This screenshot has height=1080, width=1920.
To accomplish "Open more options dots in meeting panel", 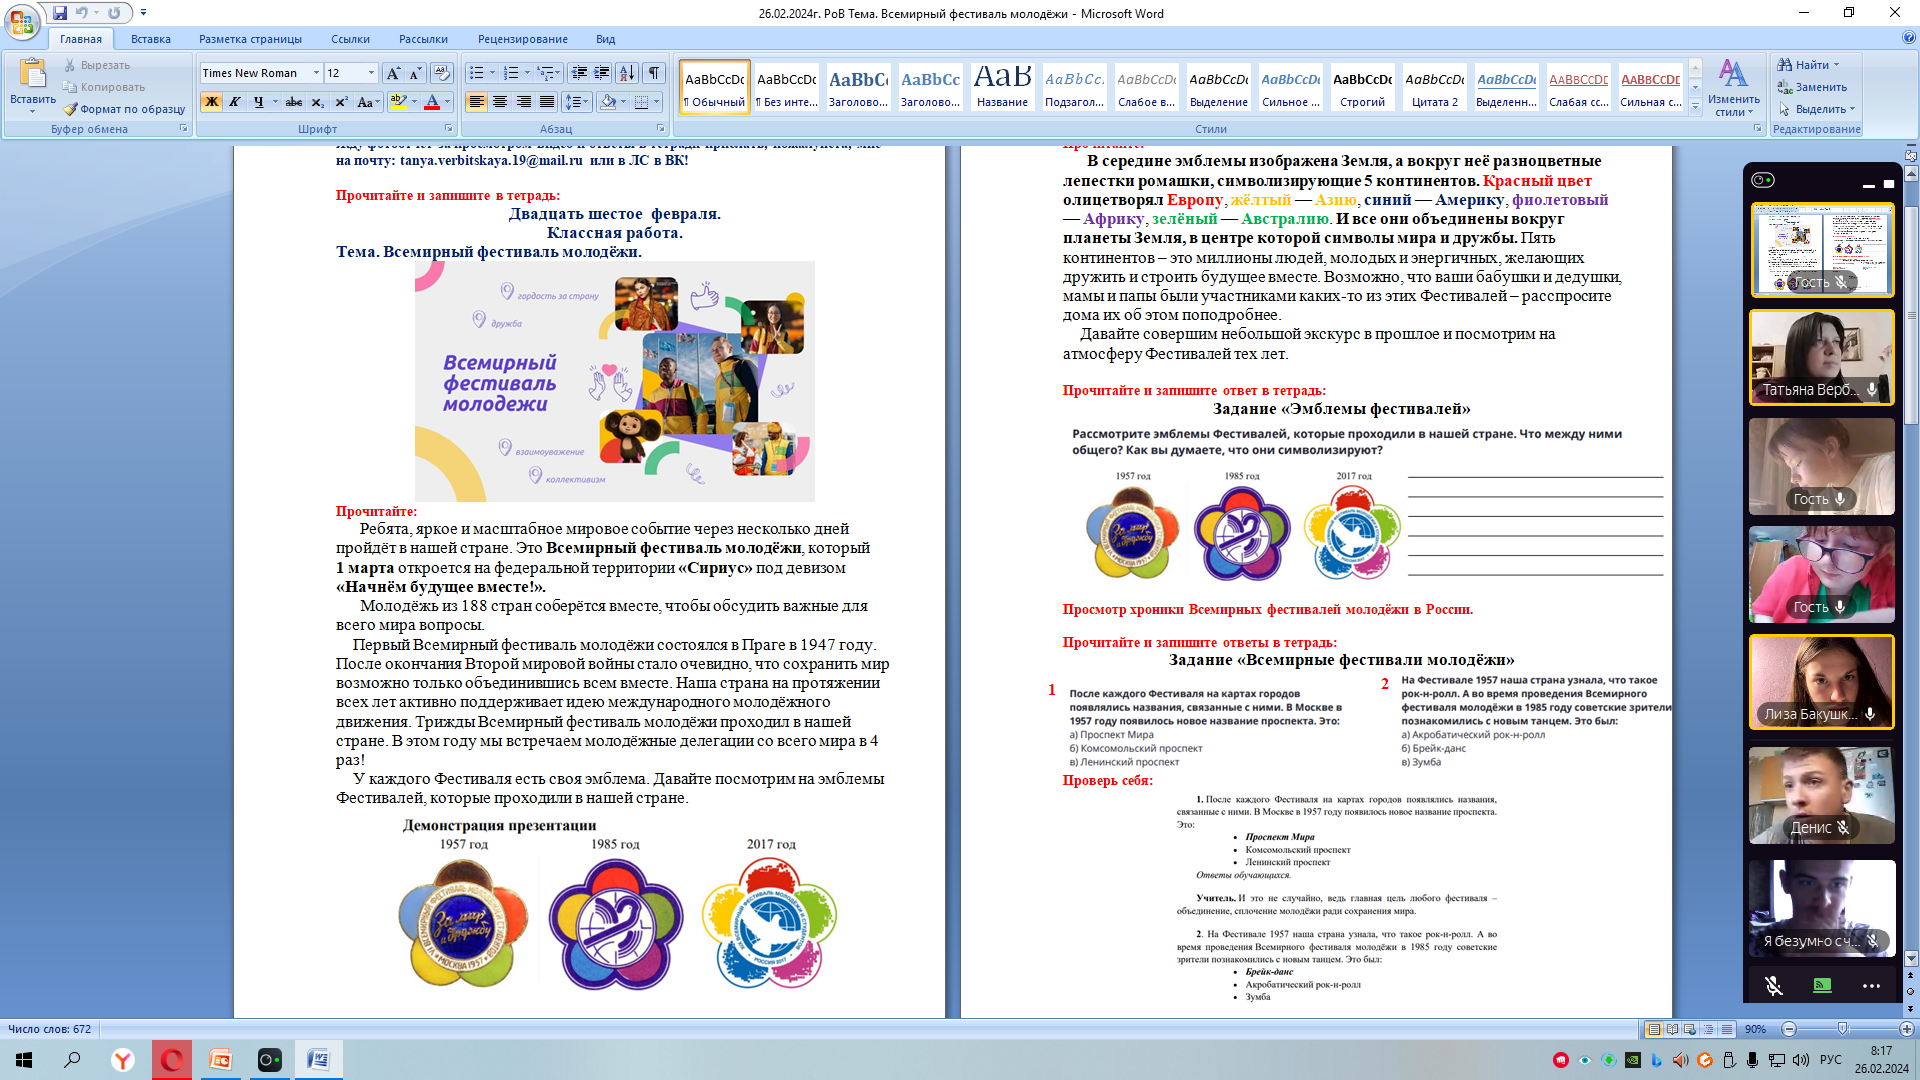I will click(x=1871, y=986).
